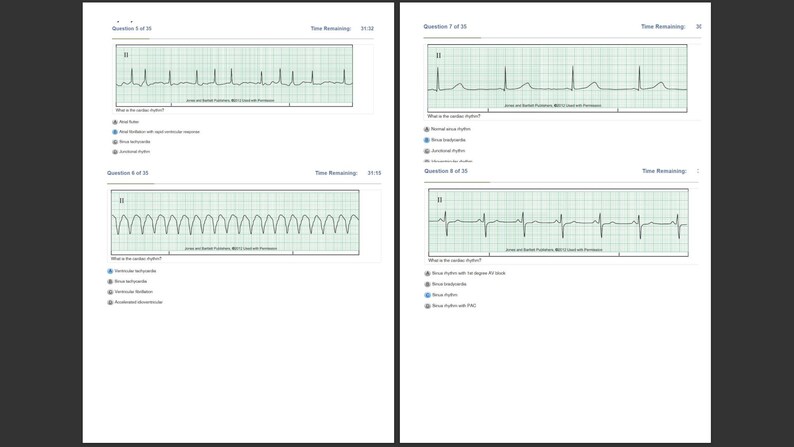
Task: Click the lead II label in Question 7 strip
Action: [x=439, y=56]
